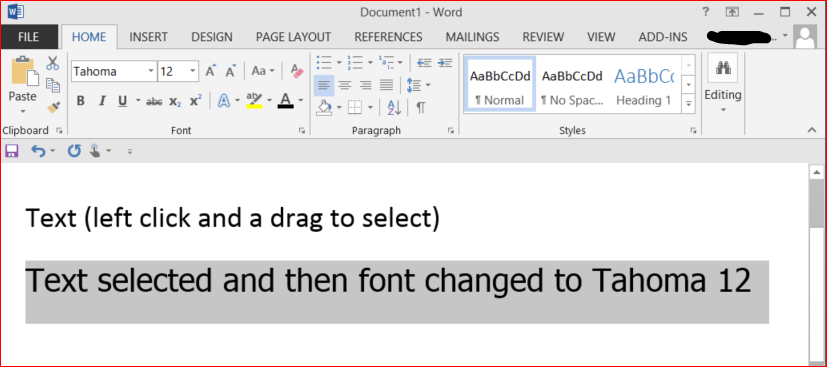Shrink font size with smaller A icon
The width and height of the screenshot is (827, 367).
click(231, 71)
